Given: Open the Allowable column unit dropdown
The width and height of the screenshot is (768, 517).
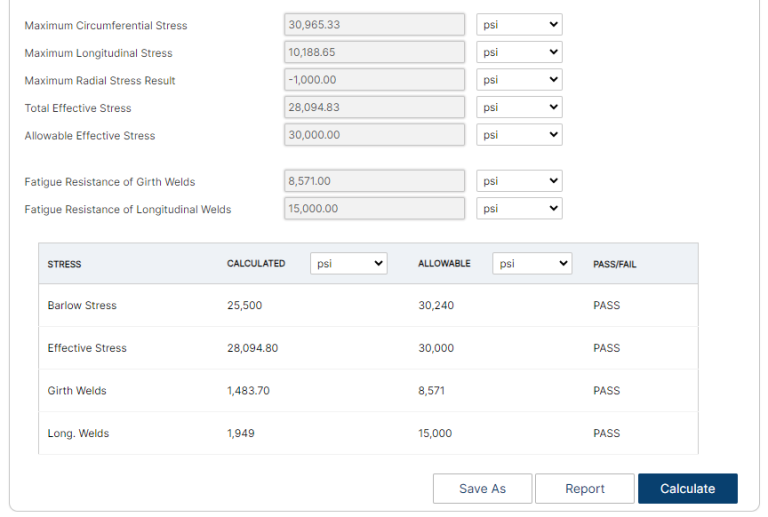Looking at the screenshot, I should tap(531, 263).
